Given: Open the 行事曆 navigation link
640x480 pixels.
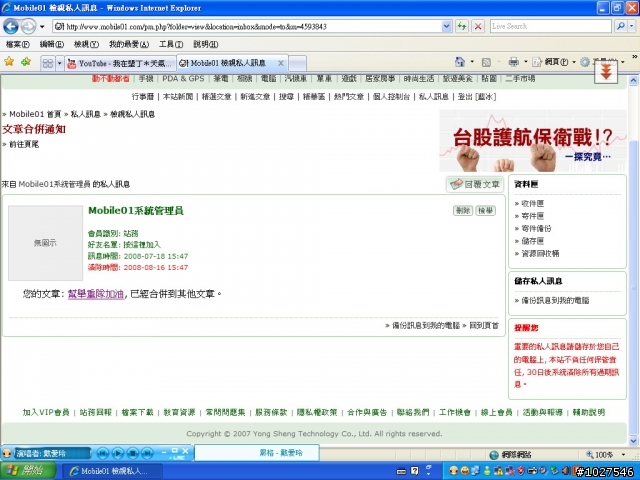Looking at the screenshot, I should [143, 97].
